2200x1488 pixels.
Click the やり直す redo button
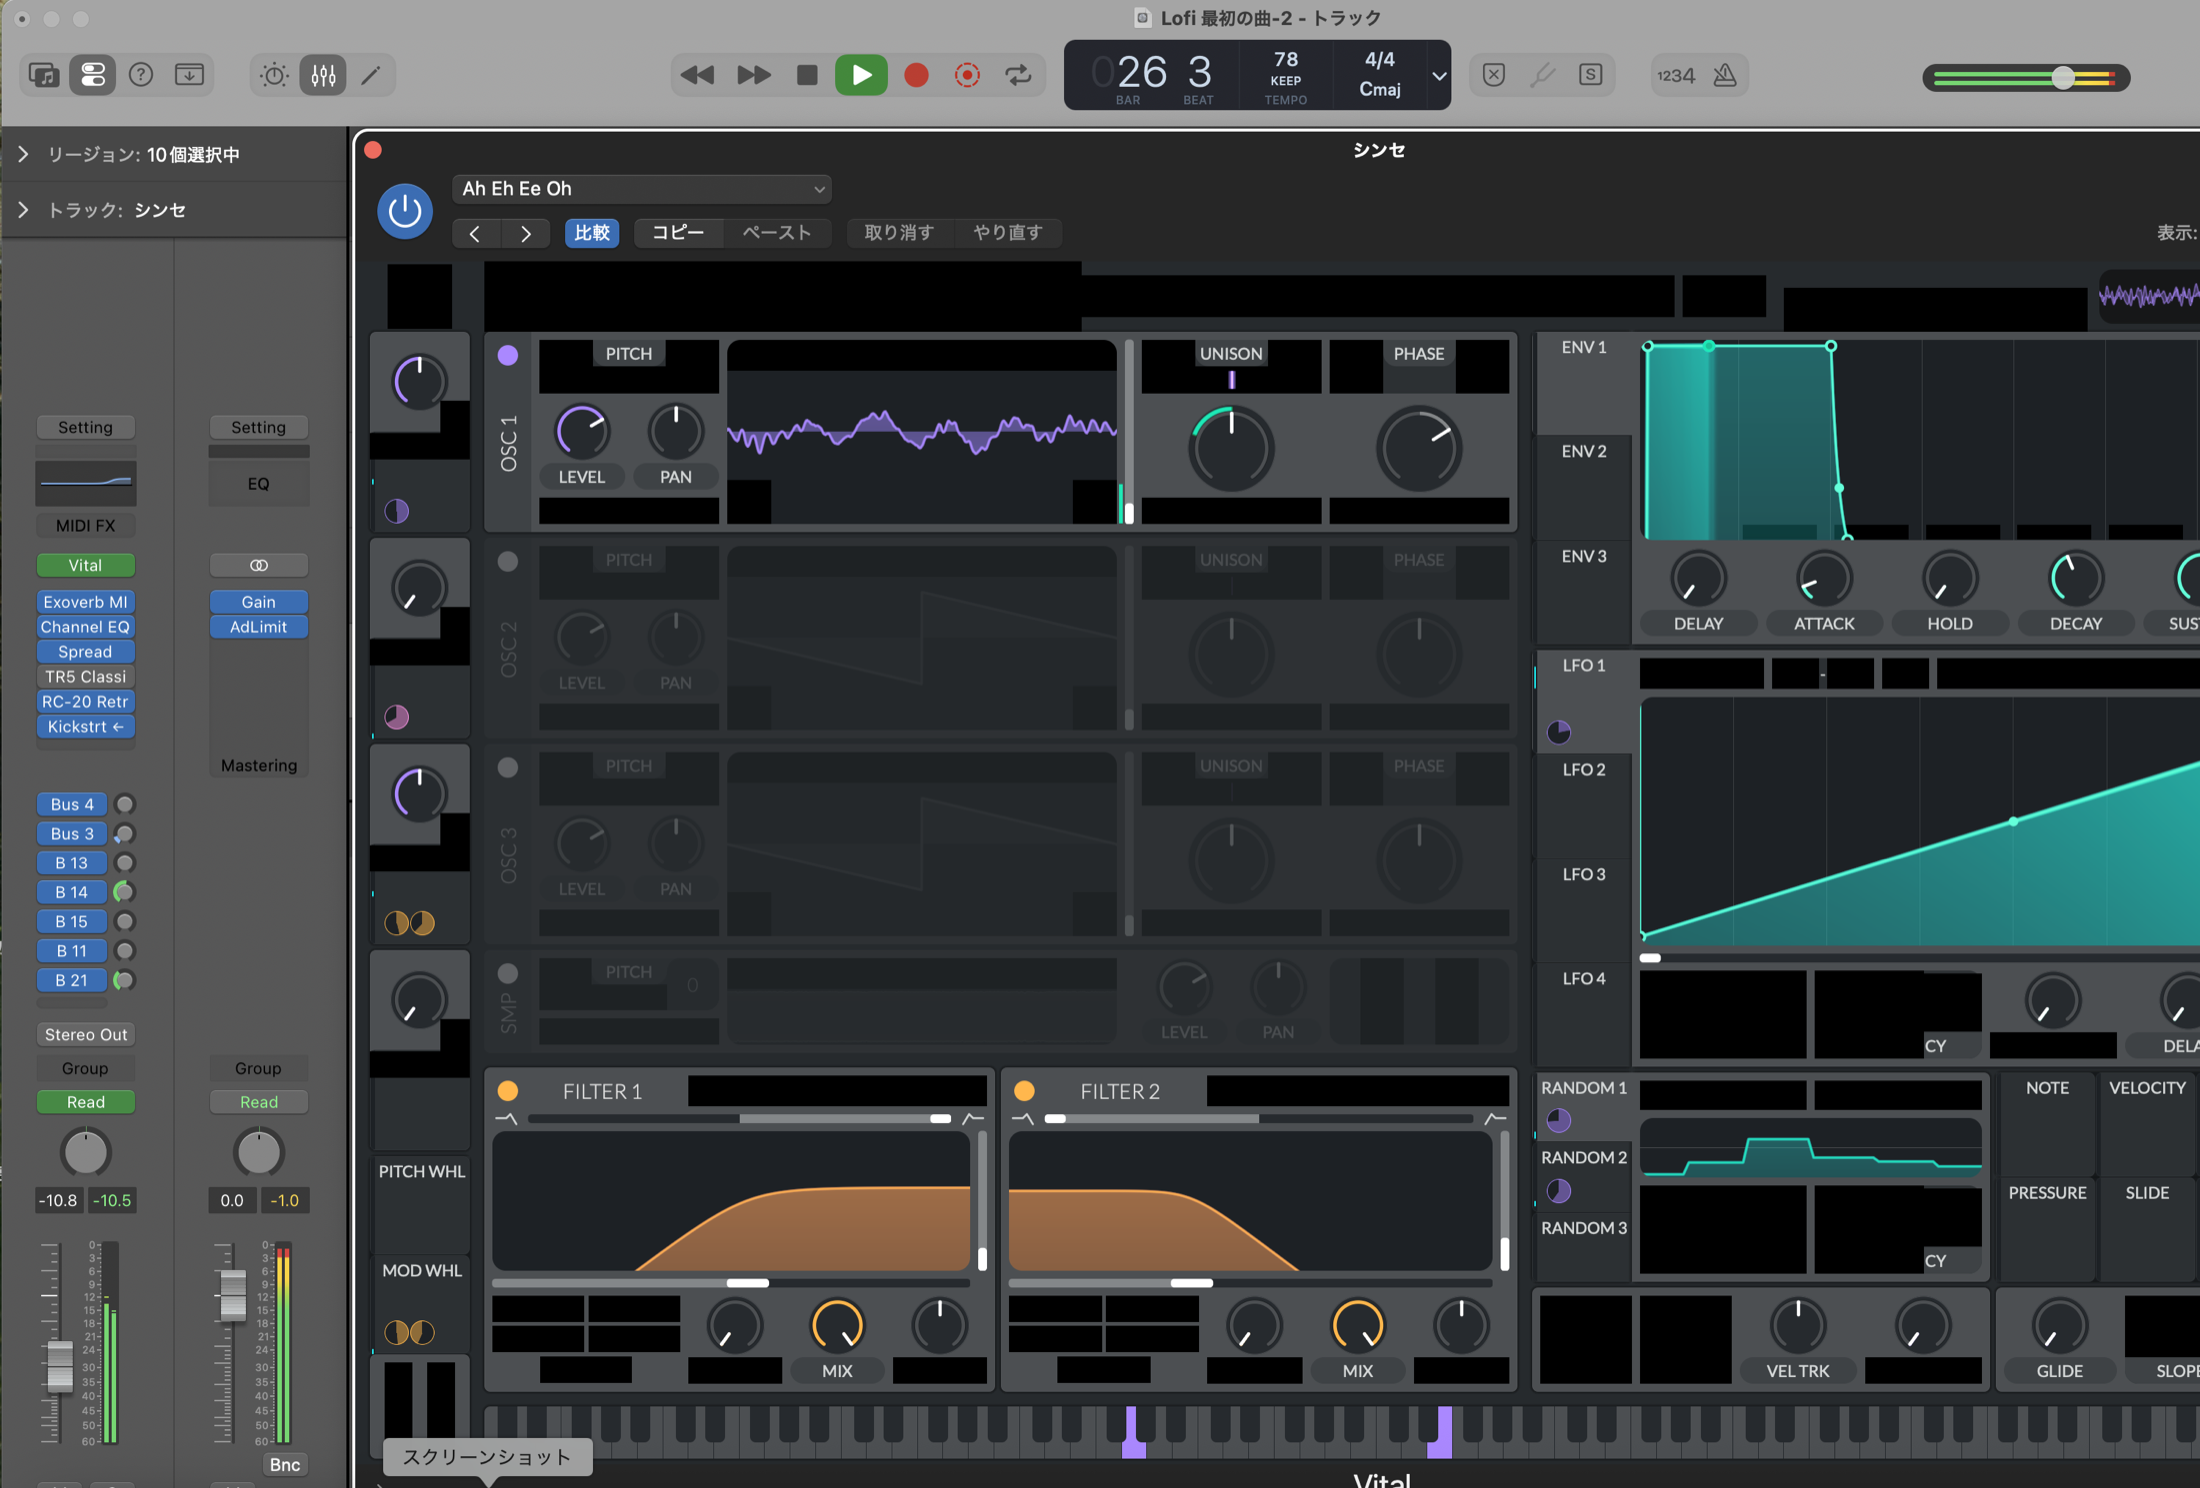coord(1007,233)
